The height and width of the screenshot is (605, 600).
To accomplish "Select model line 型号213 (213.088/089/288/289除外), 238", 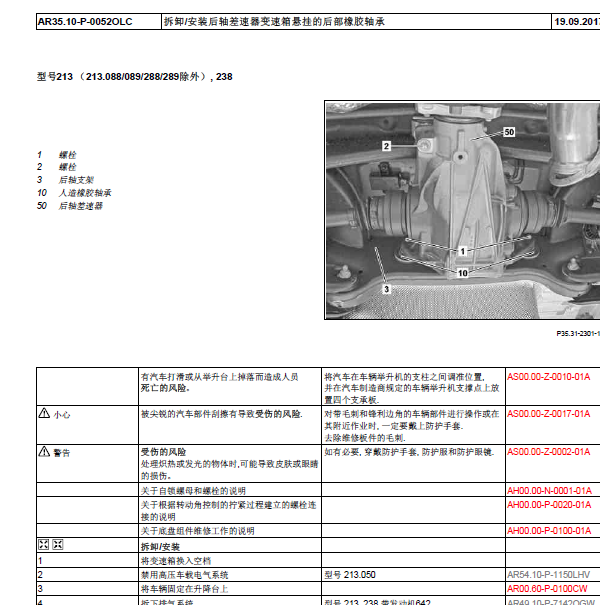I will [x=134, y=76].
